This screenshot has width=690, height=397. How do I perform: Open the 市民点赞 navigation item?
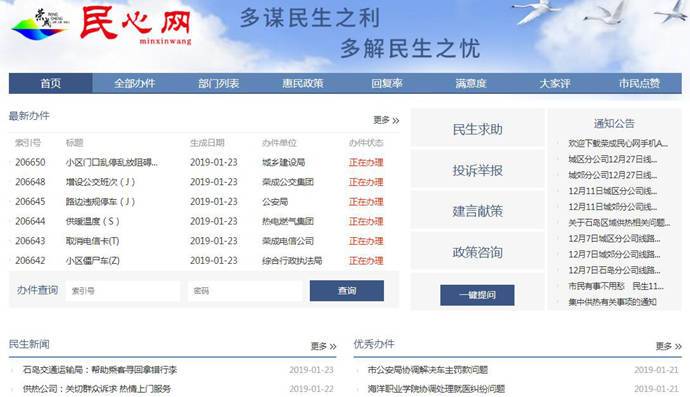(639, 83)
